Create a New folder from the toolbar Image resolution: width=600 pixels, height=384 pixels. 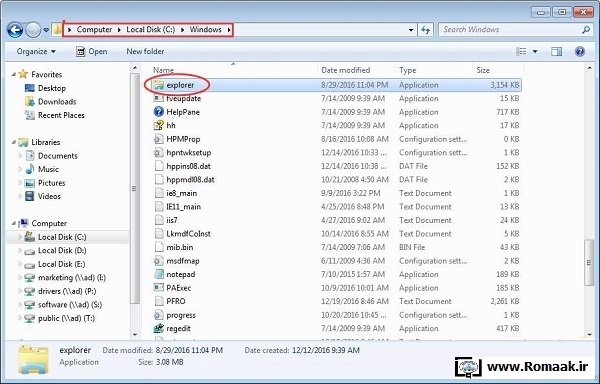[x=145, y=51]
